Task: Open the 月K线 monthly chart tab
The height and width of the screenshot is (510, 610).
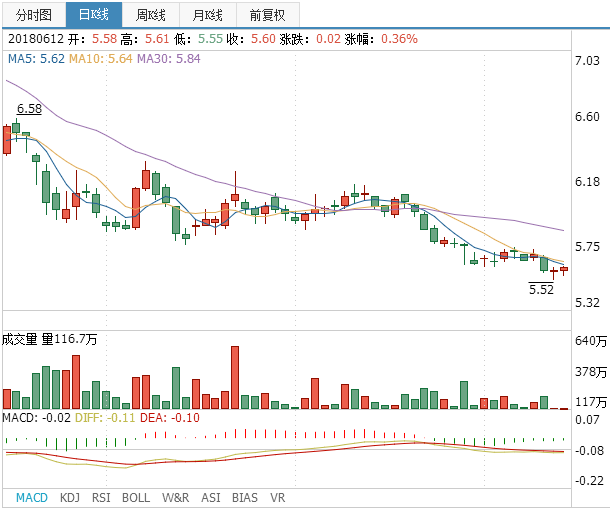Action: point(208,15)
